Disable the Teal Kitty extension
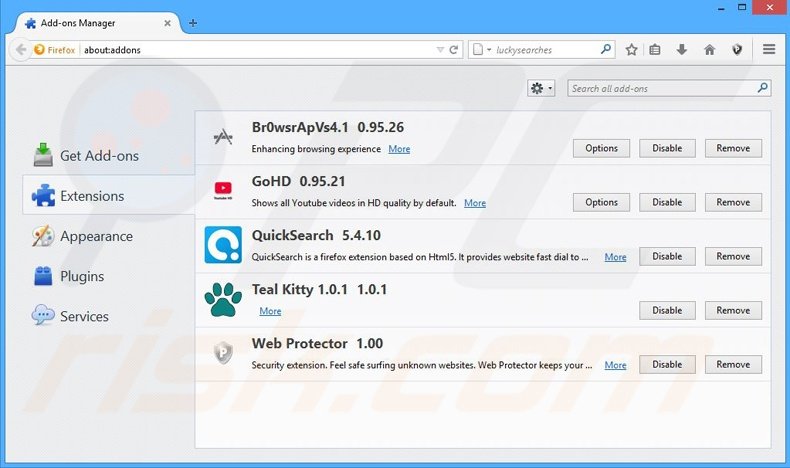Viewport: 790px width, 468px height. 667,310
